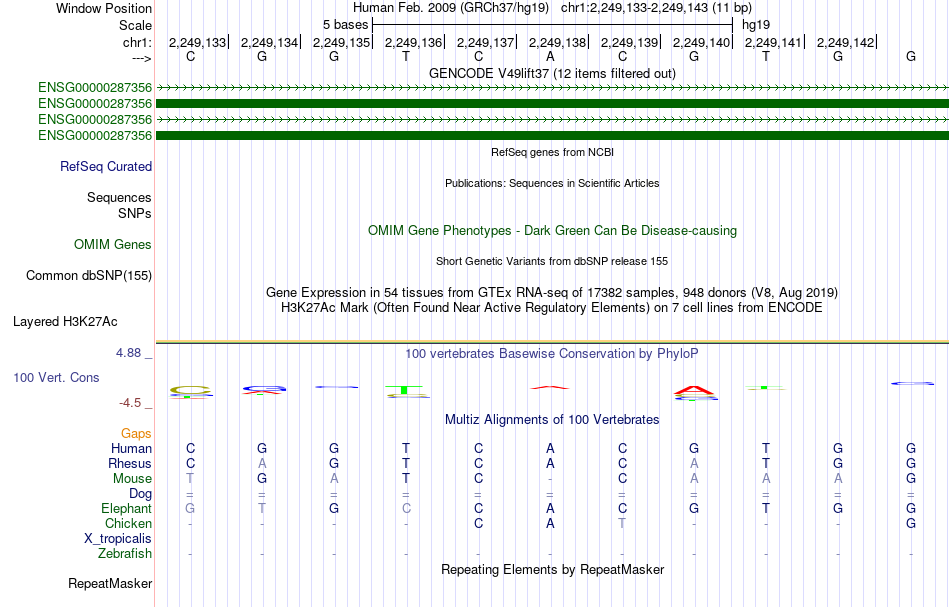The width and height of the screenshot is (950, 607).
Task: Open the OMIM Gene Phenotypes track title
Action: [552, 231]
